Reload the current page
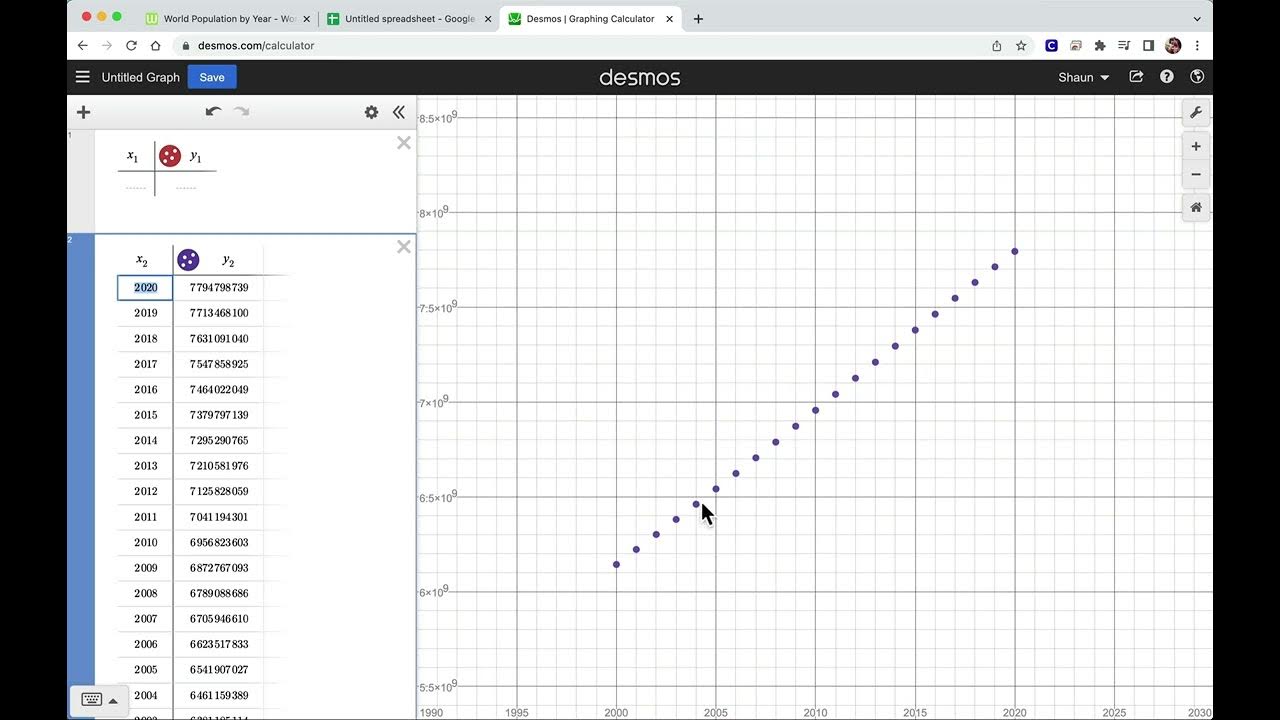Screen dimensions: 1280x720 [x=131, y=45]
